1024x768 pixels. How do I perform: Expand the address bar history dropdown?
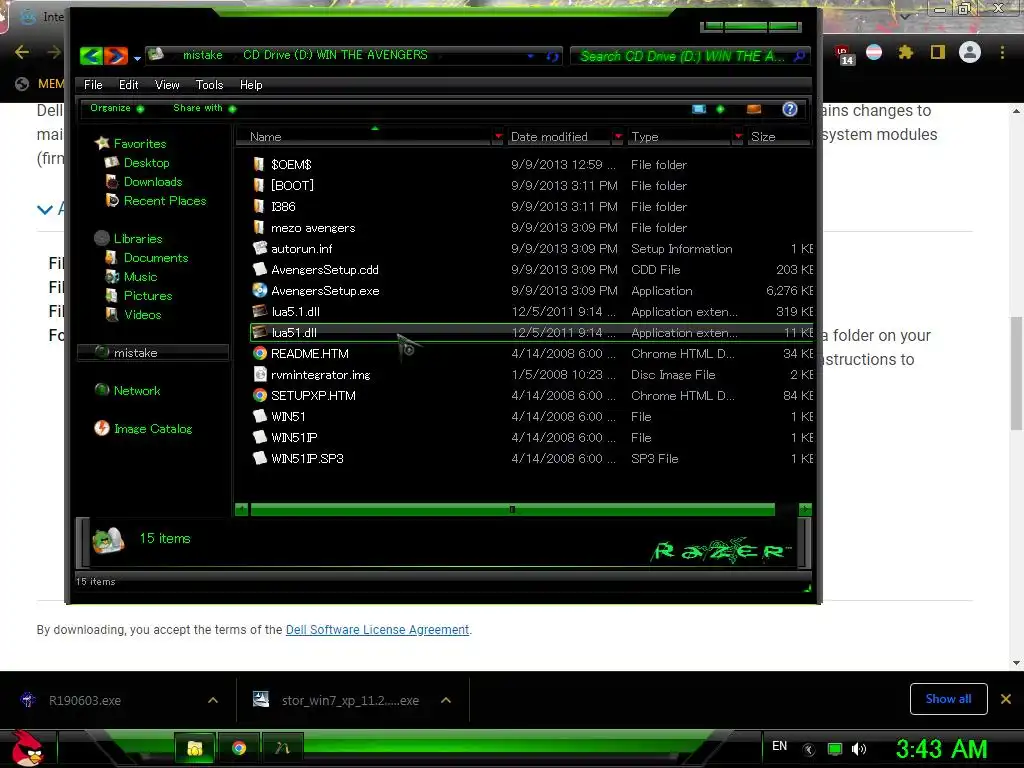(530, 57)
